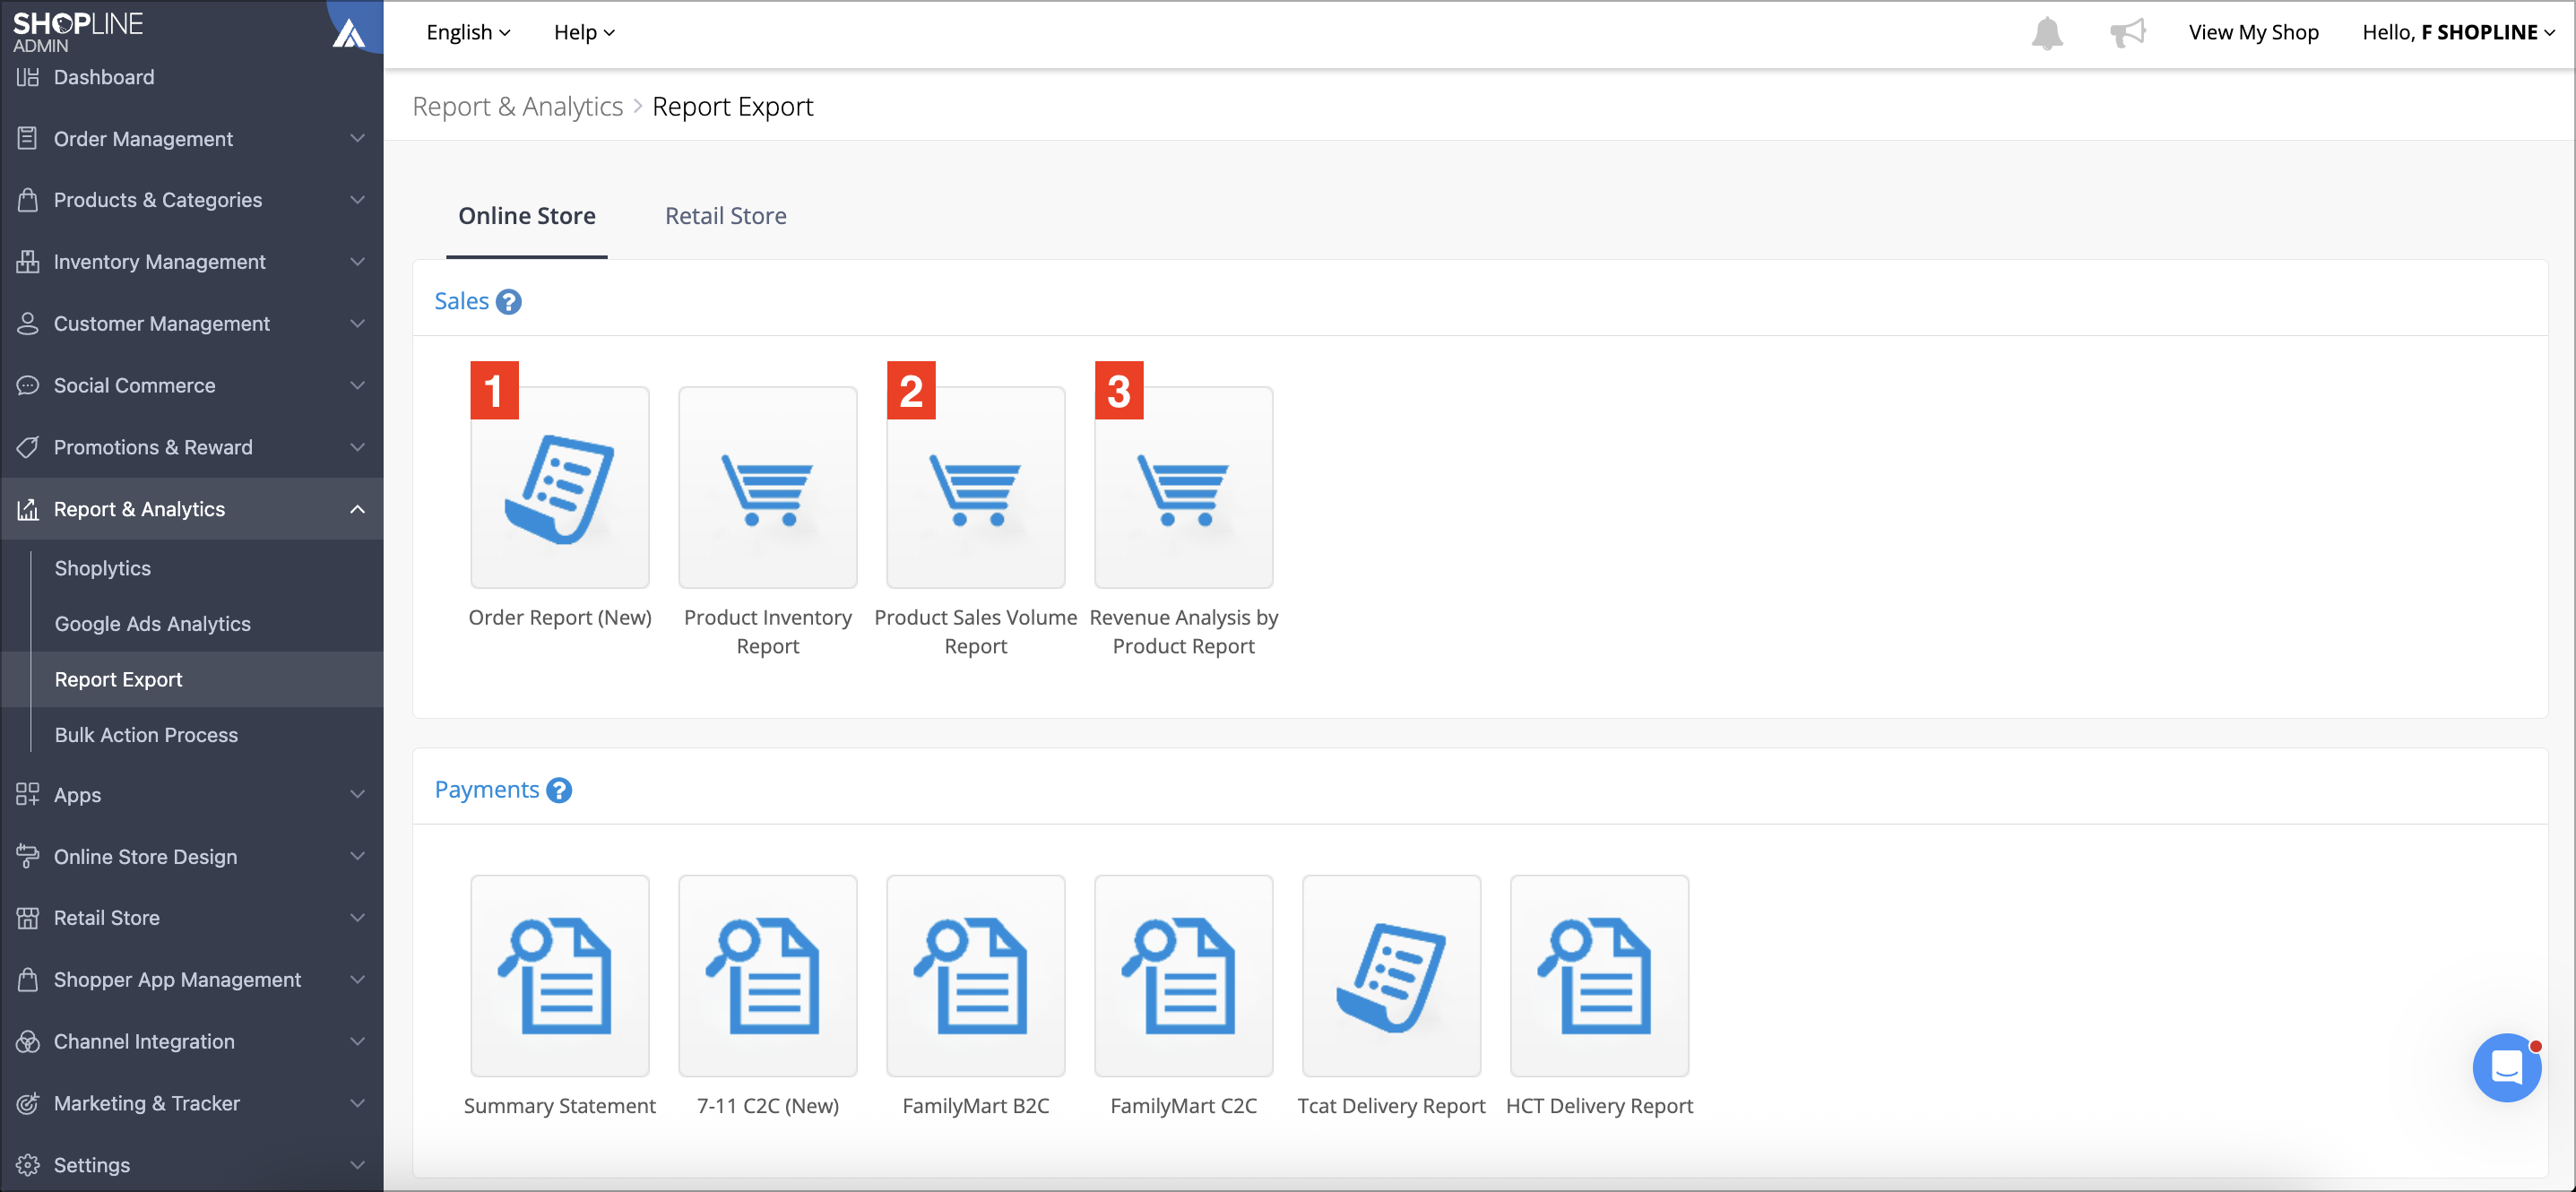Screen dimensions: 2576x1192
Task: Click the Payments section heading
Action: point(487,789)
